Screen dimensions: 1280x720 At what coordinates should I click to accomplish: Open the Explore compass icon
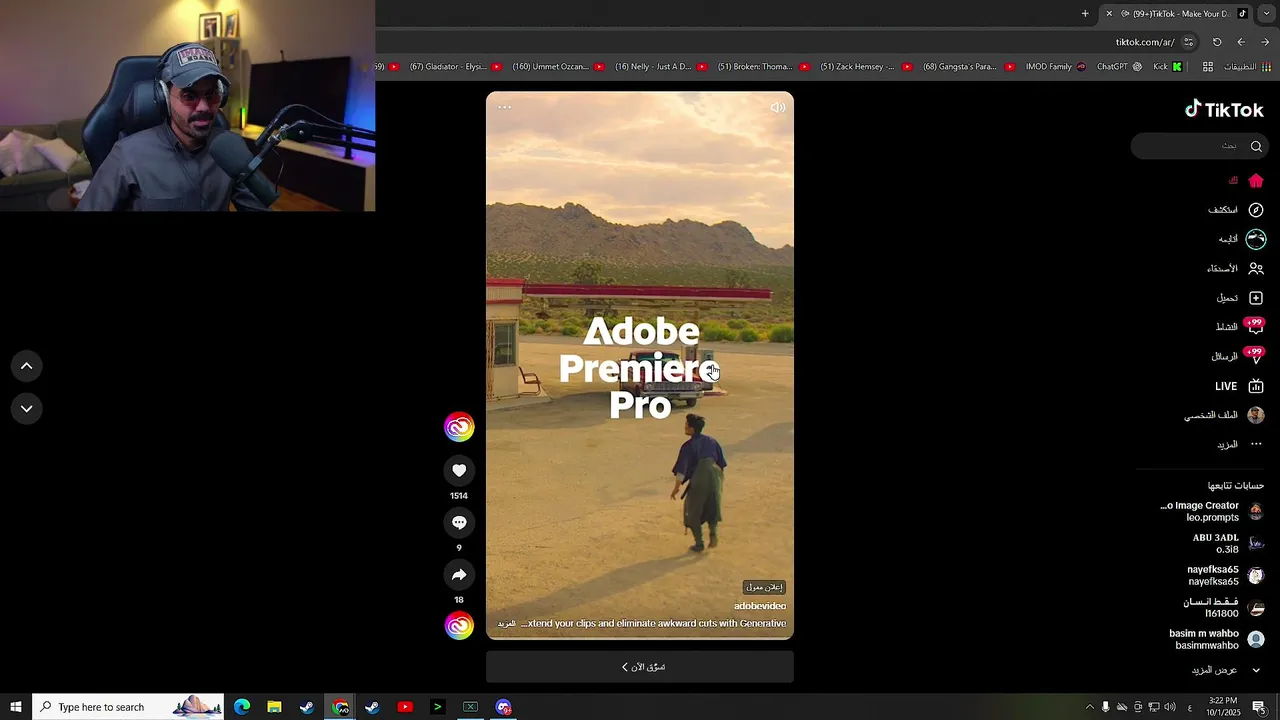[x=1256, y=210]
